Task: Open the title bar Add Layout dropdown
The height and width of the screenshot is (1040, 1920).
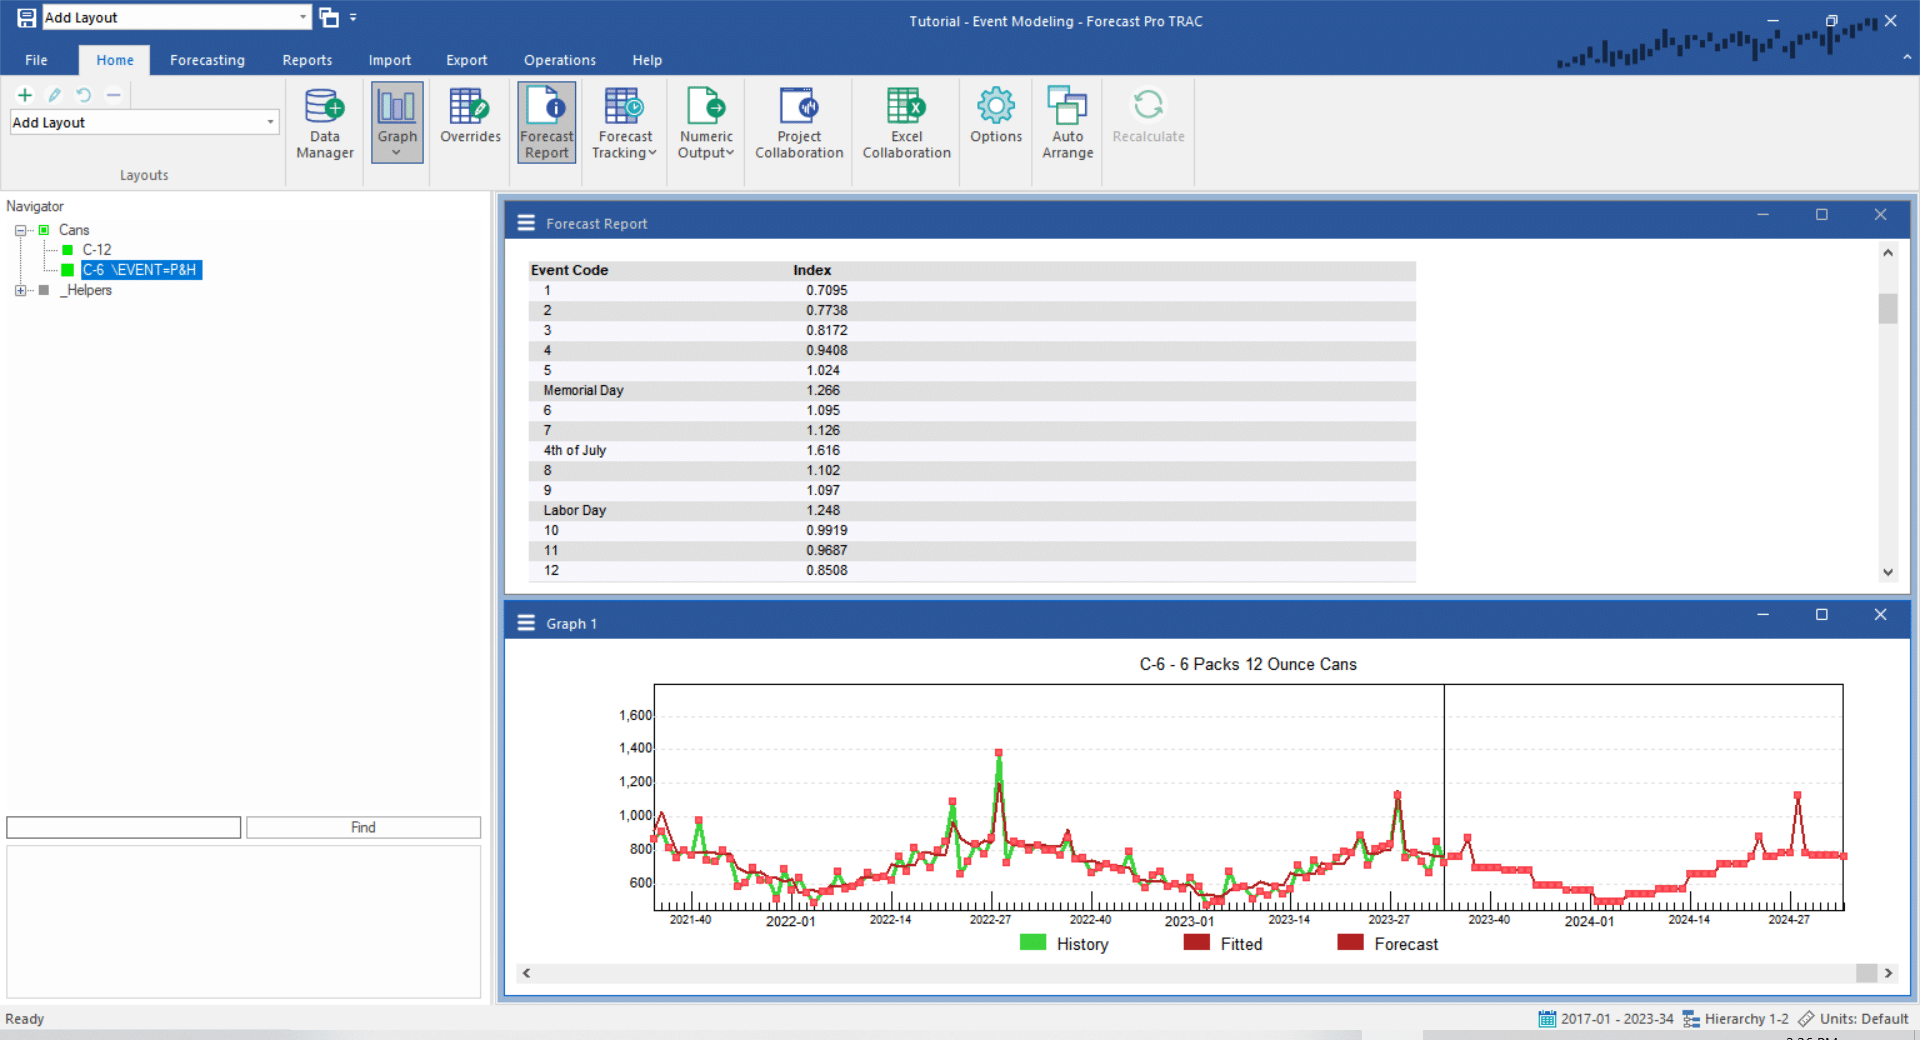Action: point(303,18)
